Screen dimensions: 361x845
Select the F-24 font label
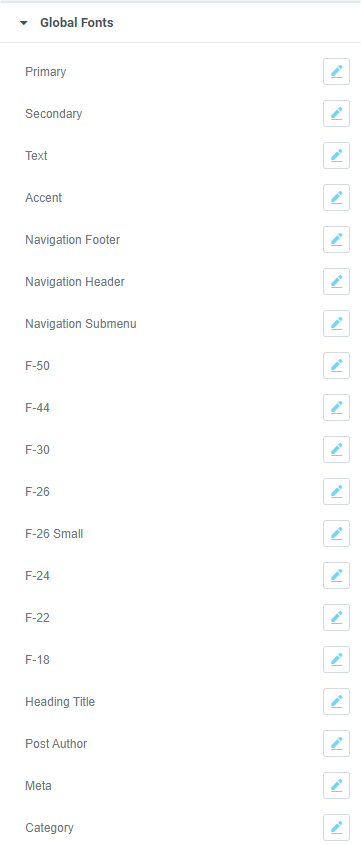[37, 576]
